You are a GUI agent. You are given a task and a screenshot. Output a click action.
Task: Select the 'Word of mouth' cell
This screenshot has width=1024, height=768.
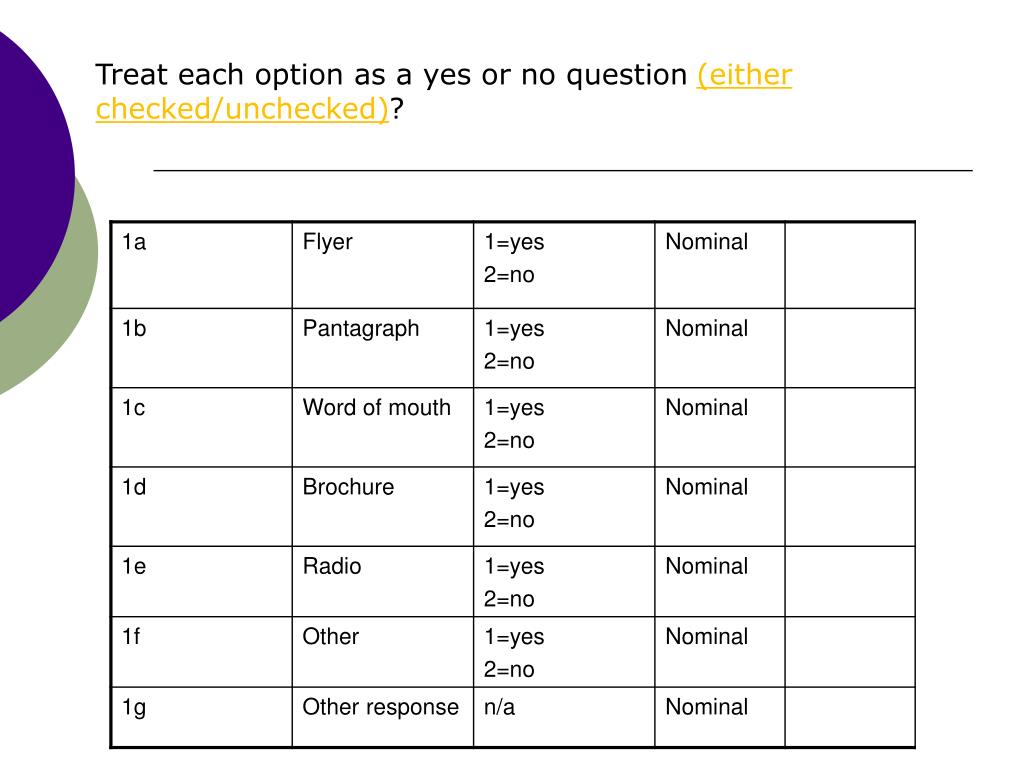point(383,427)
